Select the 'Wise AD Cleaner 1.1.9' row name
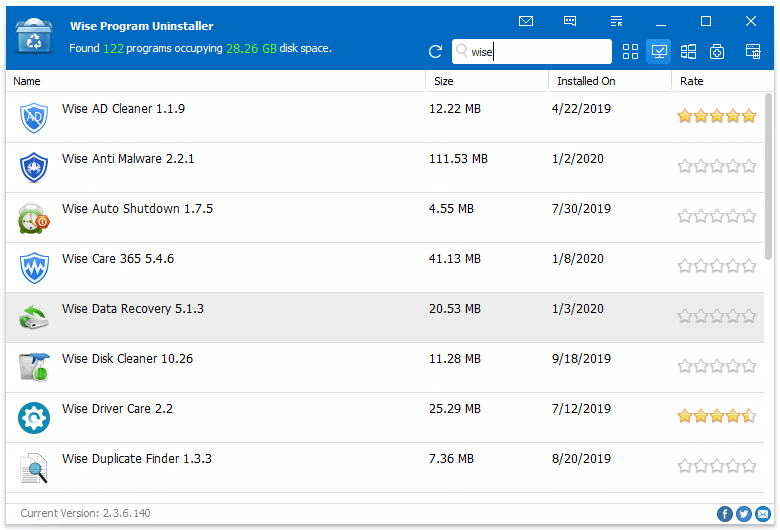Image resolution: width=780 pixels, height=530 pixels. [x=123, y=108]
